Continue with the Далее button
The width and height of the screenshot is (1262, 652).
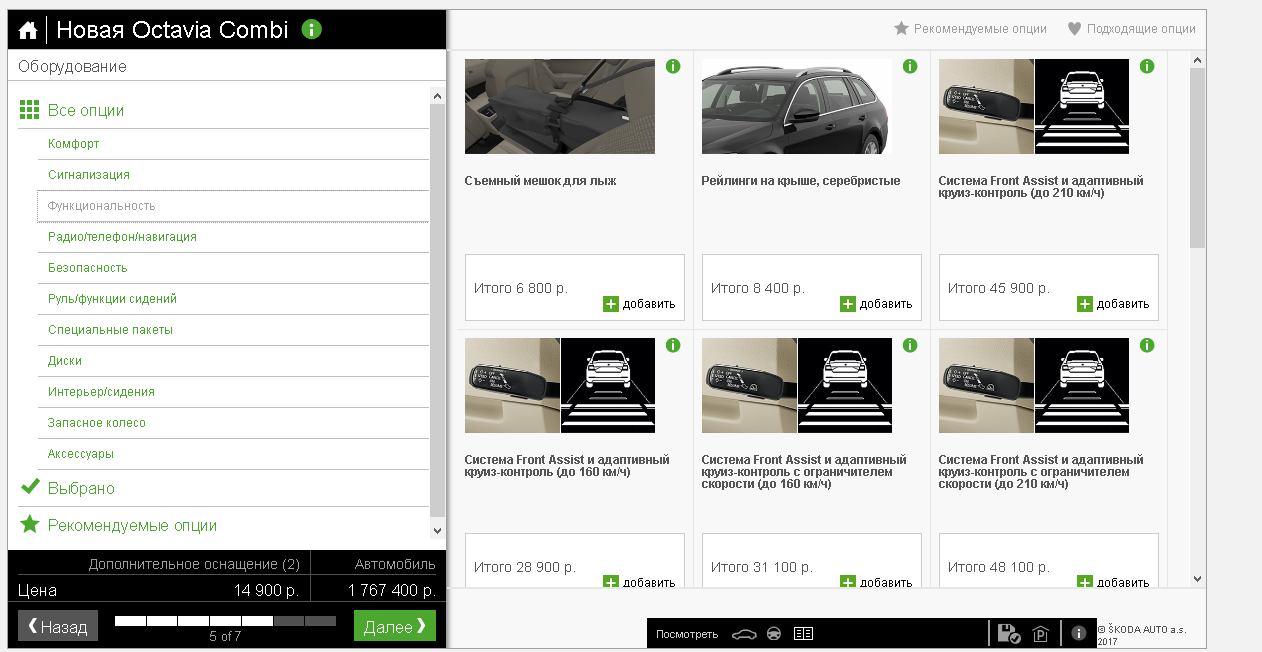395,626
